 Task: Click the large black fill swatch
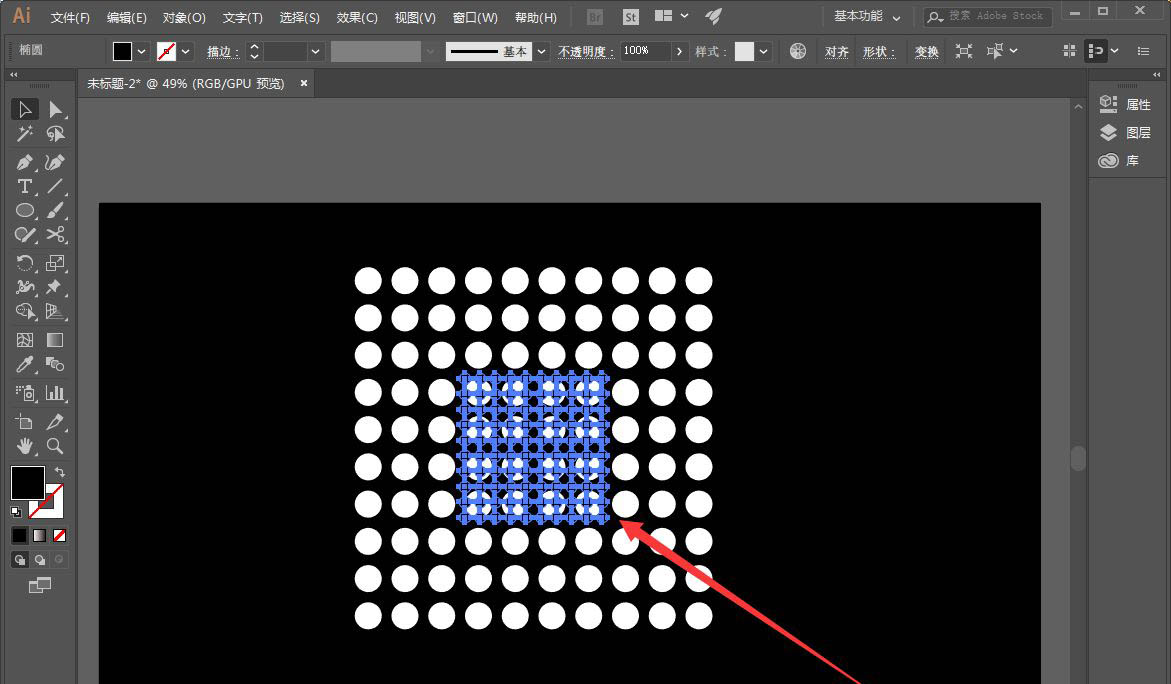tap(27, 482)
